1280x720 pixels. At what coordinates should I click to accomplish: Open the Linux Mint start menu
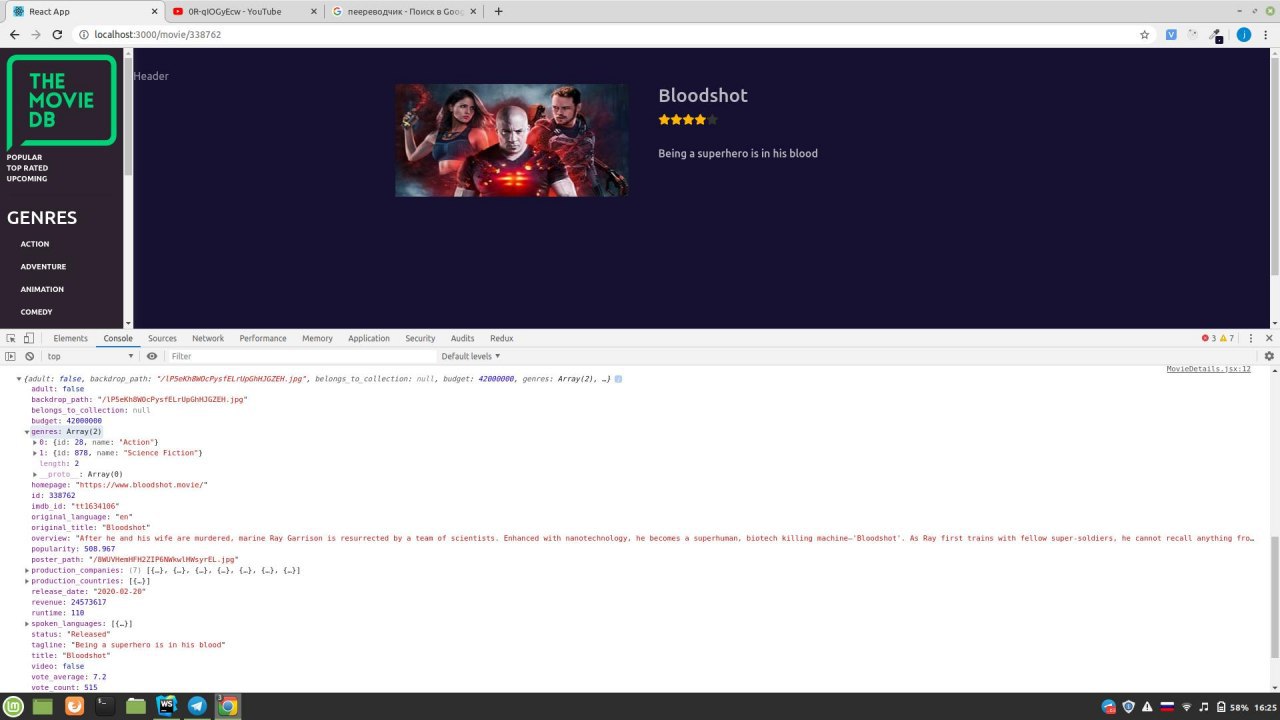point(13,706)
